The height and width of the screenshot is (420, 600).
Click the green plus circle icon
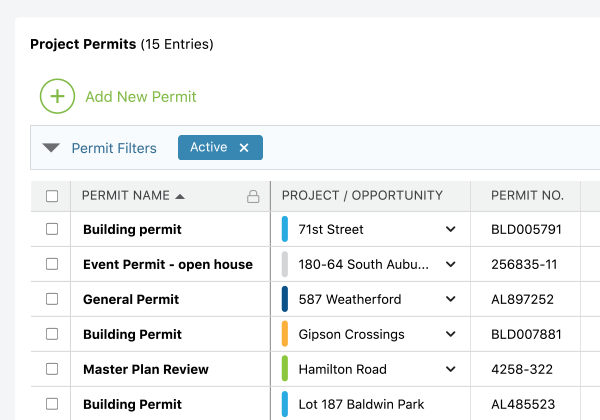tap(57, 96)
